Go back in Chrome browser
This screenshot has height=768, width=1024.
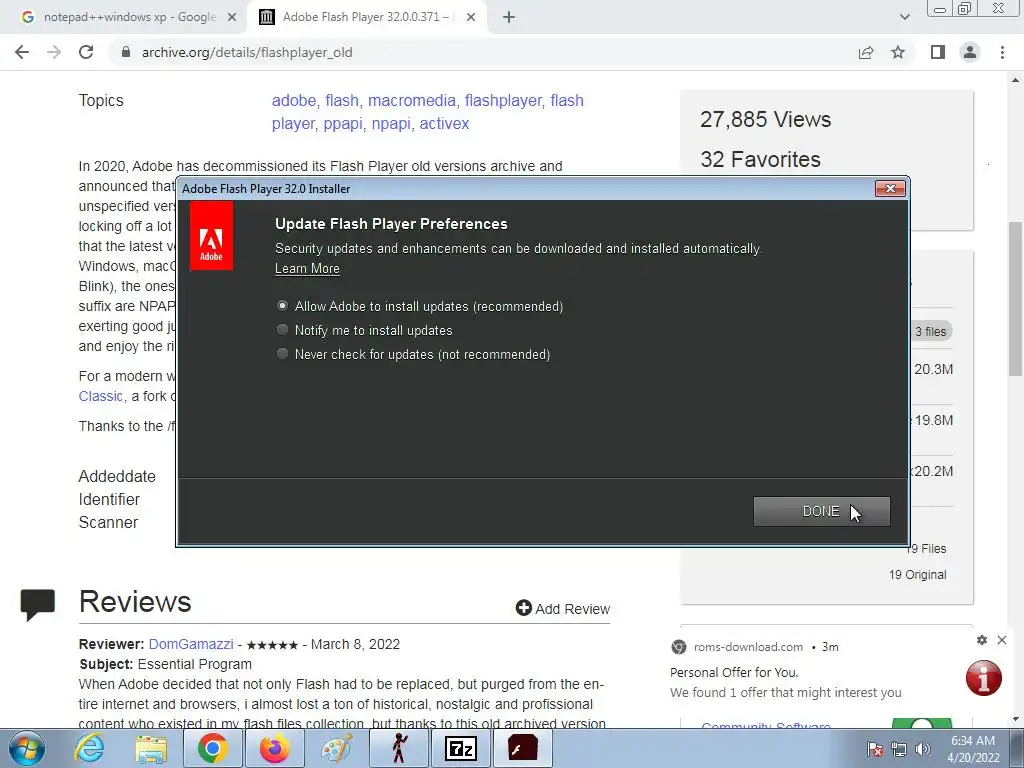(x=22, y=52)
